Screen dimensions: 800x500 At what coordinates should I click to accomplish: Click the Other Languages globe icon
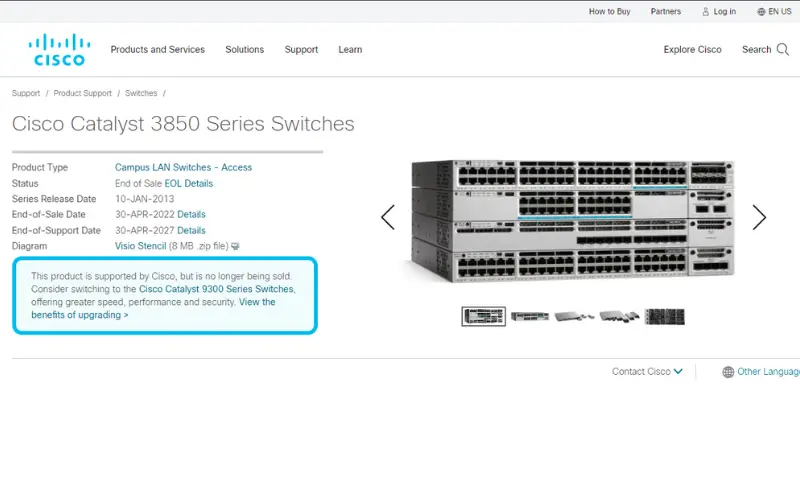(x=728, y=372)
